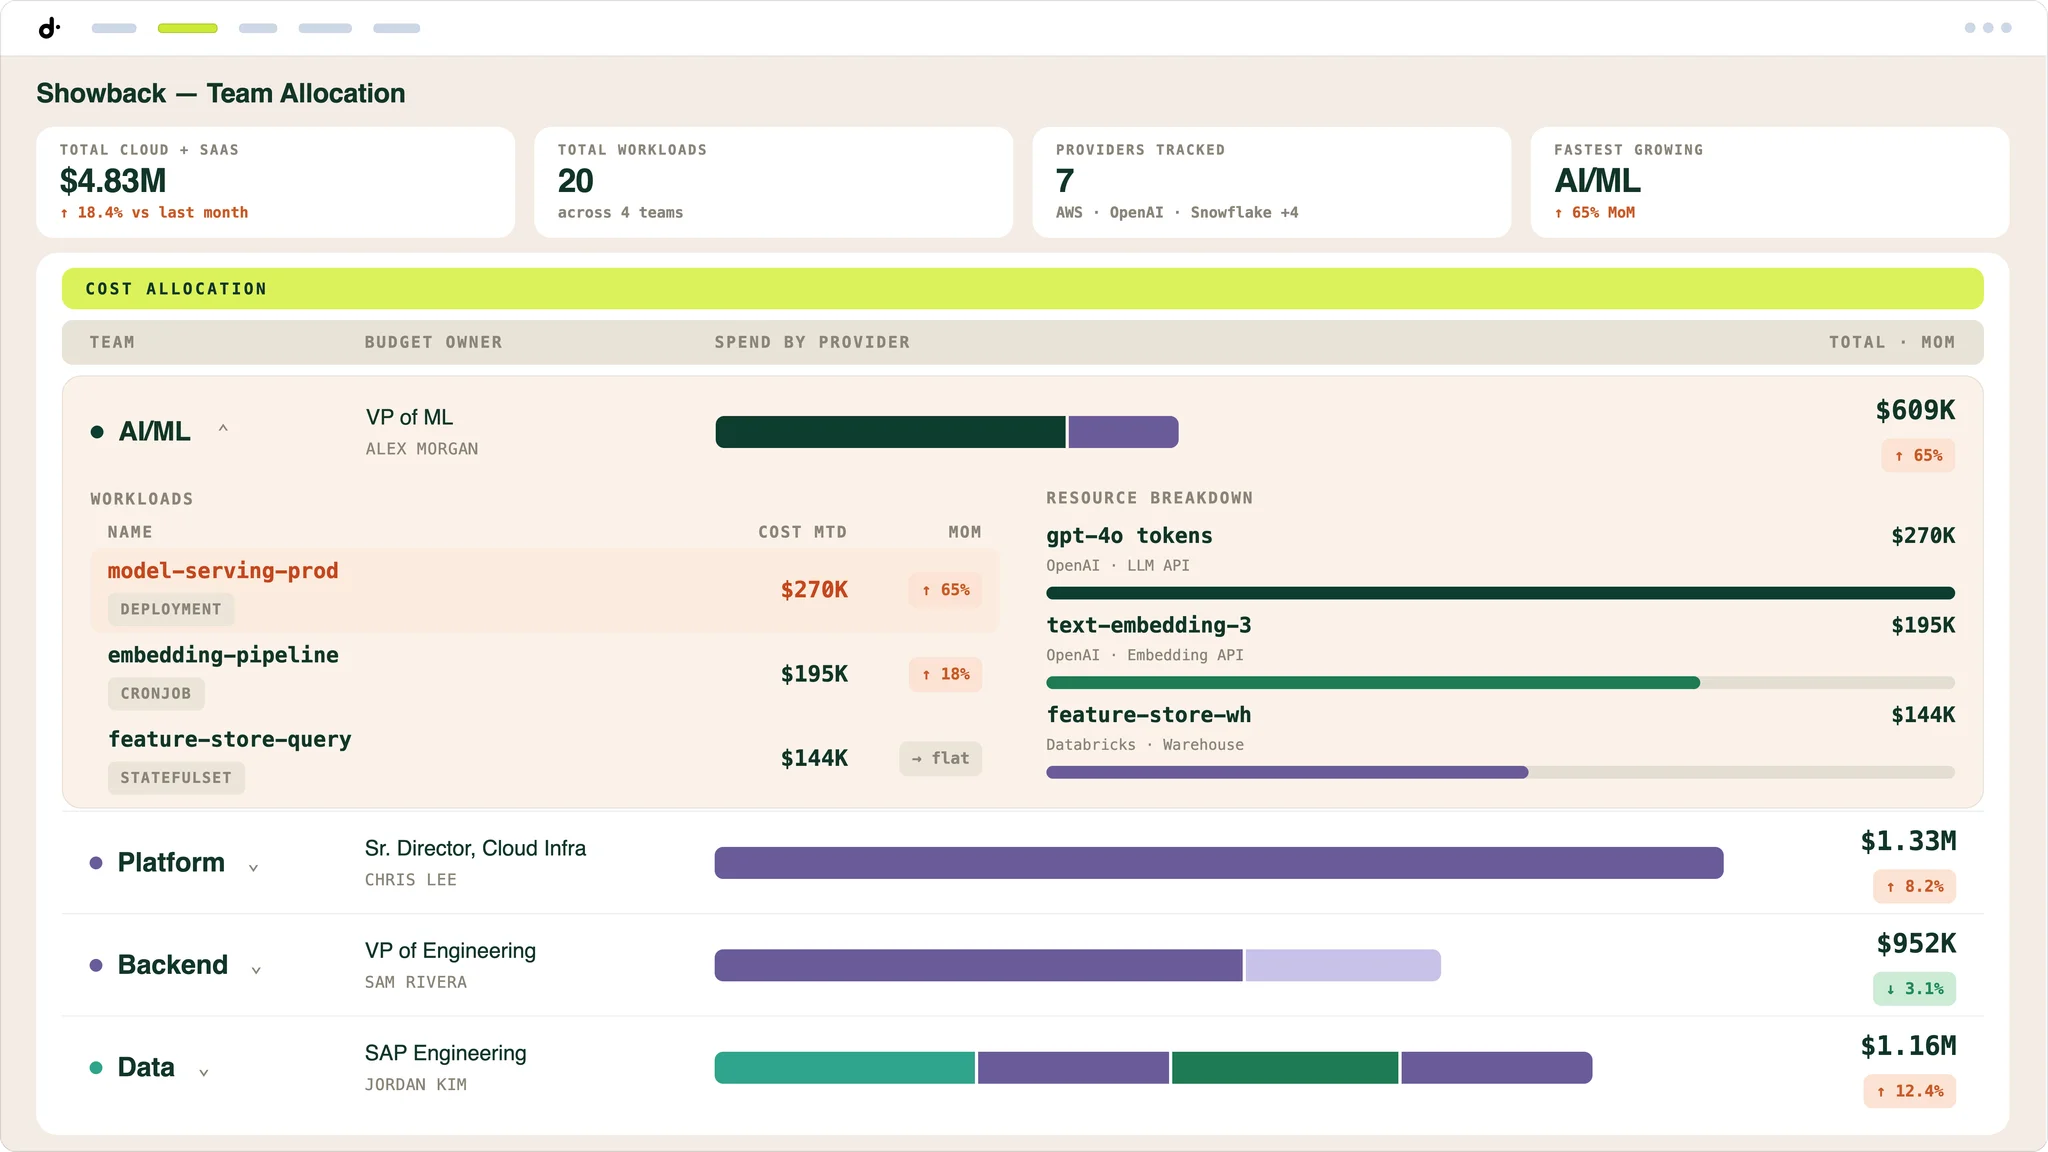
Task: Click the AI/ML dark green dot indicator
Action: 97,432
